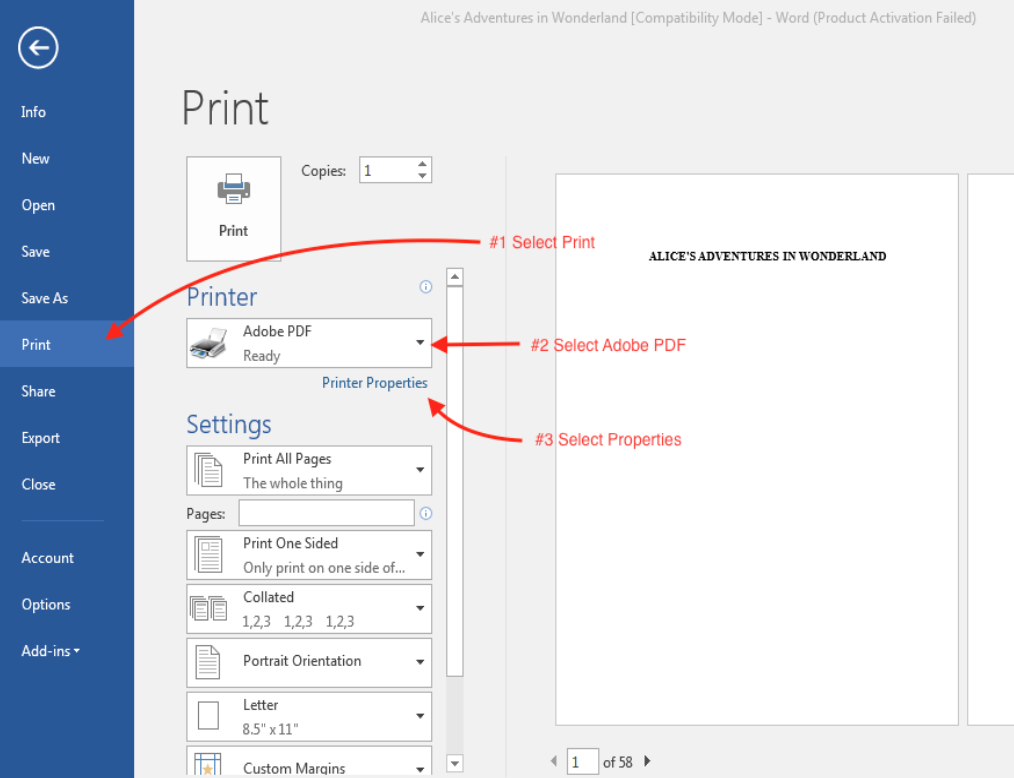The image size is (1014, 778).
Task: Click the Custom Margins icon
Action: point(208,764)
